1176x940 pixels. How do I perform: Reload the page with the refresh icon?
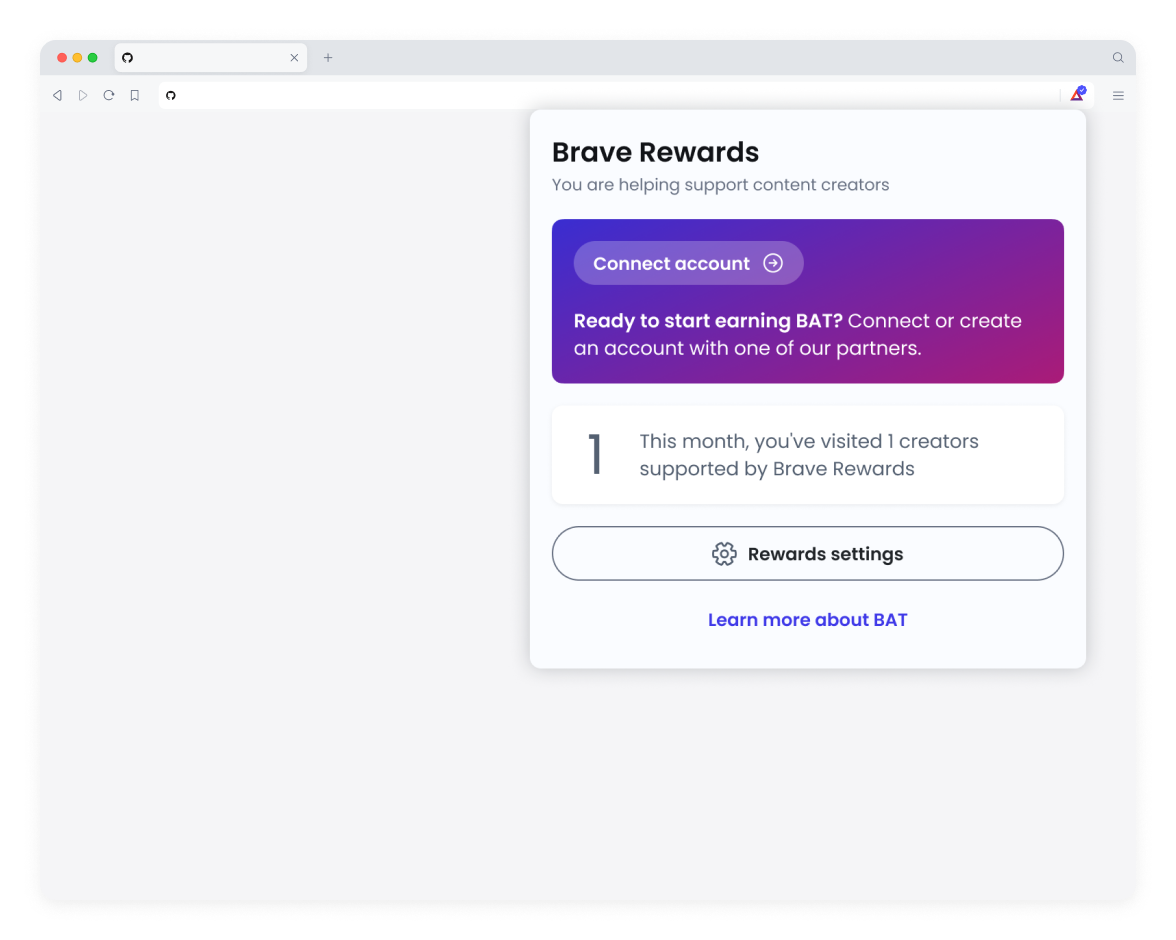click(x=109, y=95)
